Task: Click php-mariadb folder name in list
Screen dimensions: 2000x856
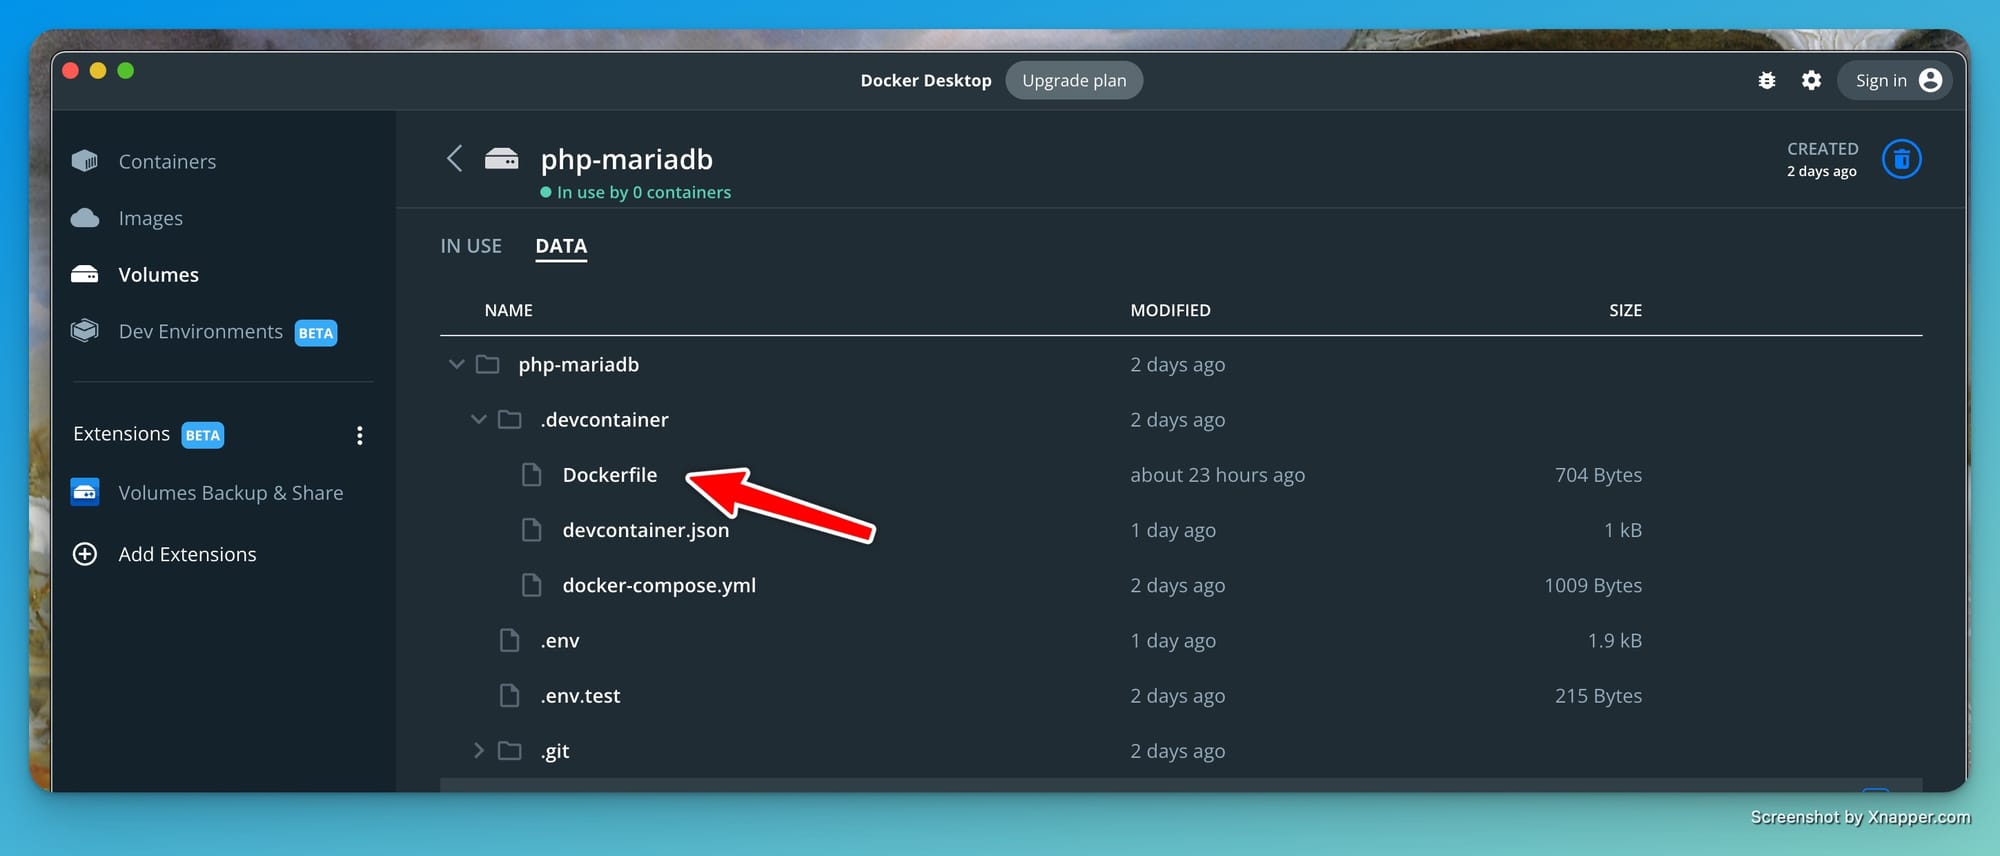Action: tap(578, 365)
